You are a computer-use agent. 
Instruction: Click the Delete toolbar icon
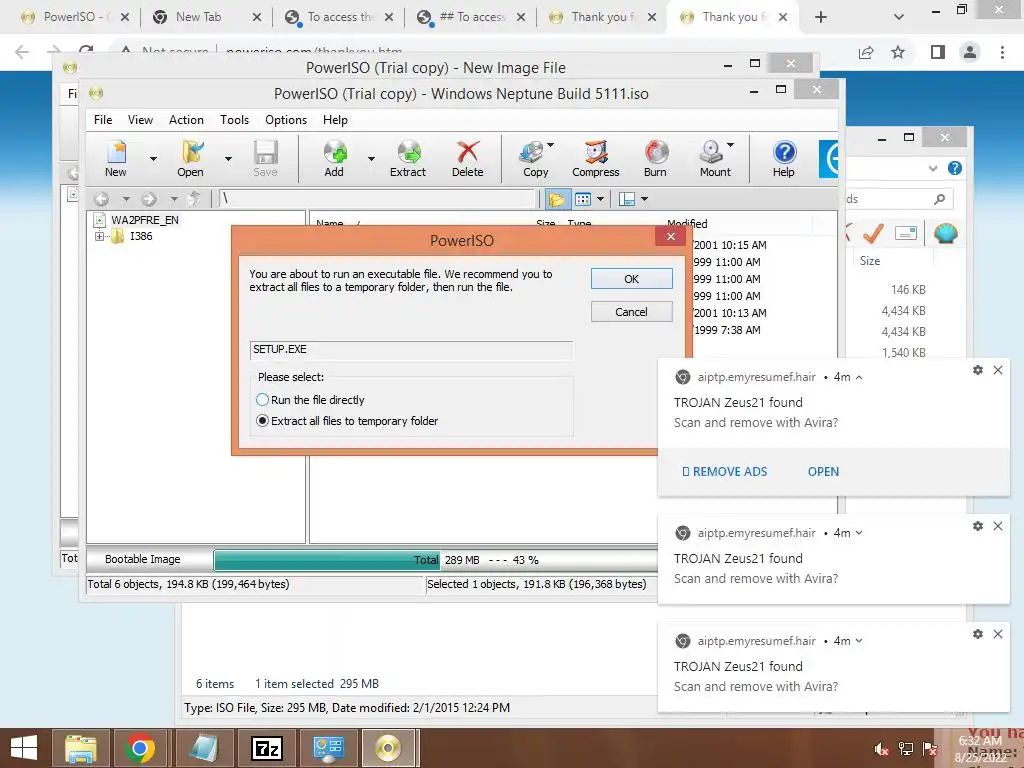pyautogui.click(x=468, y=158)
